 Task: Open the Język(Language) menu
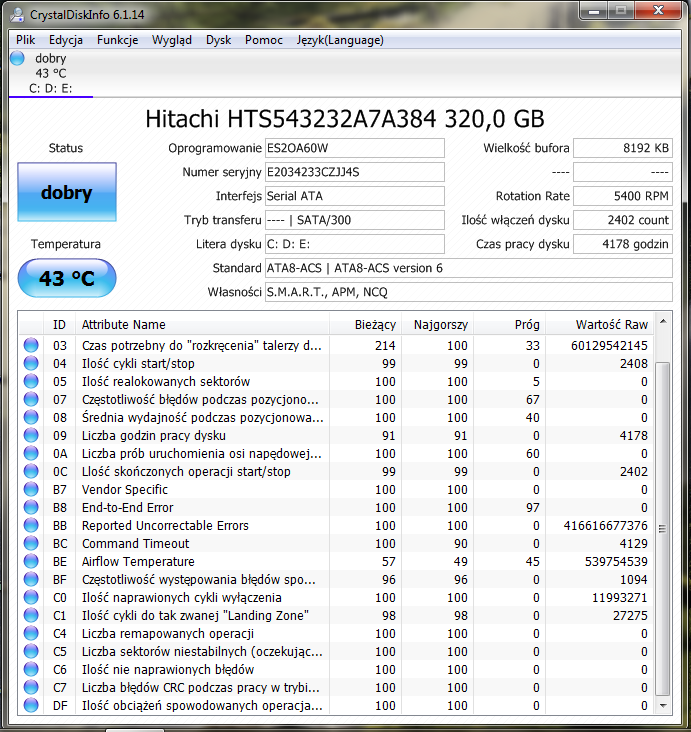[x=340, y=40]
